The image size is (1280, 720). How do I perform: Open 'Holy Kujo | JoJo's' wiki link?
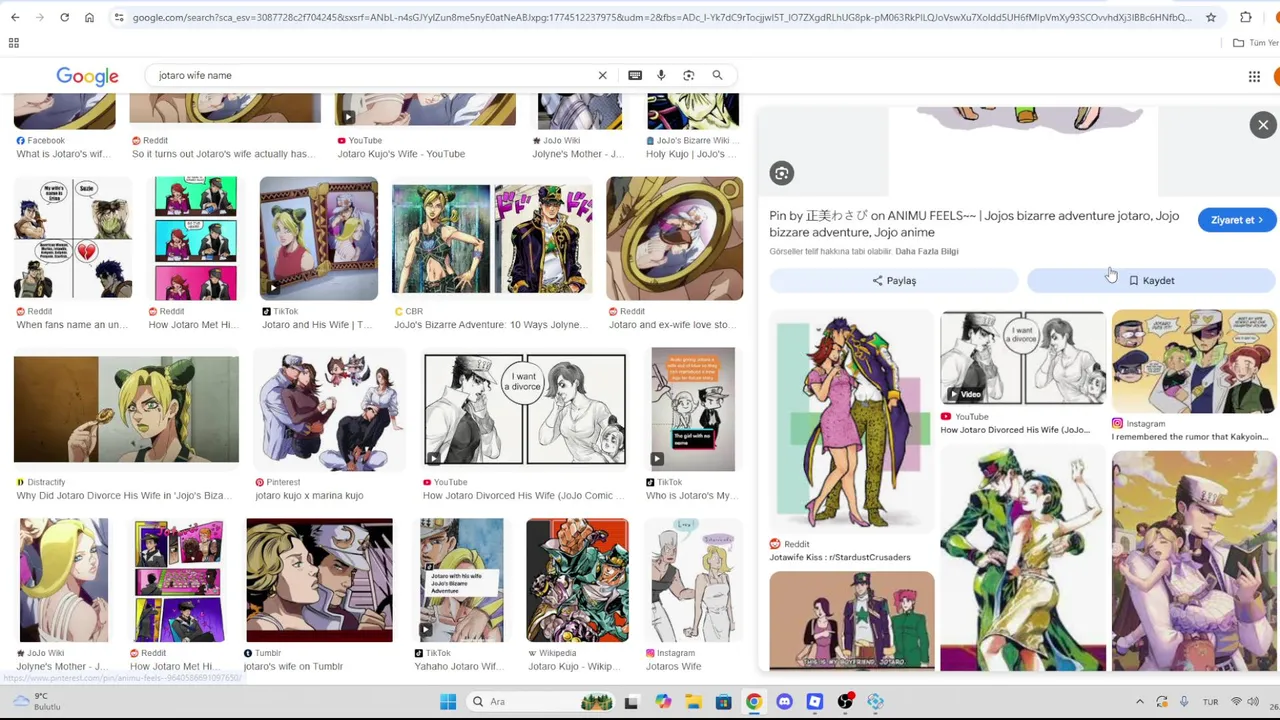click(691, 154)
